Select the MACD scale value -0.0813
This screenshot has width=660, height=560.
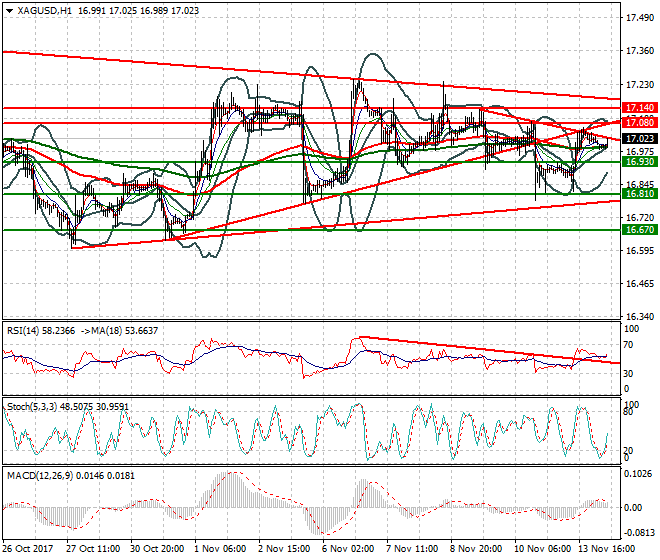[x=638, y=533]
